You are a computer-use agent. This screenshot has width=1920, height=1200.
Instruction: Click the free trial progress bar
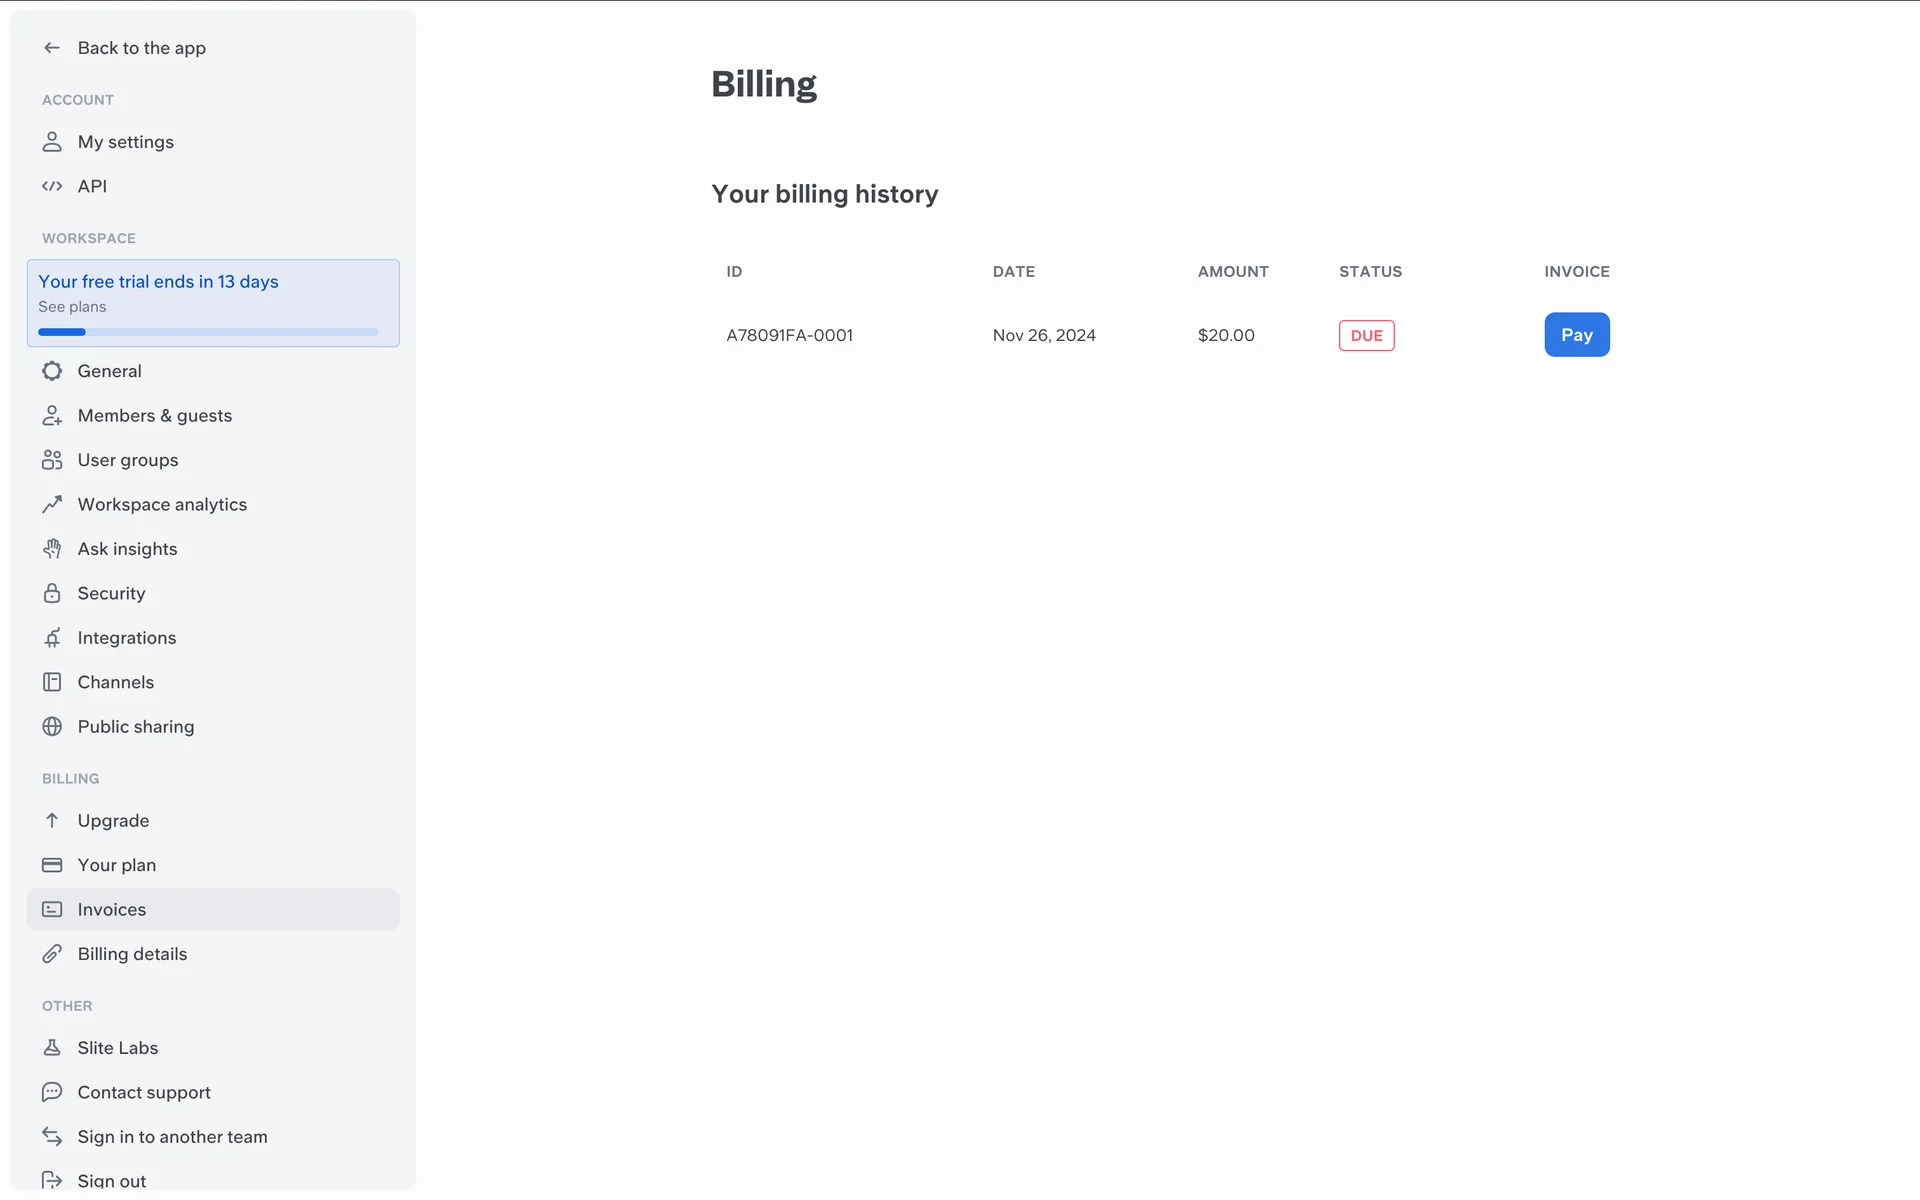point(208,332)
